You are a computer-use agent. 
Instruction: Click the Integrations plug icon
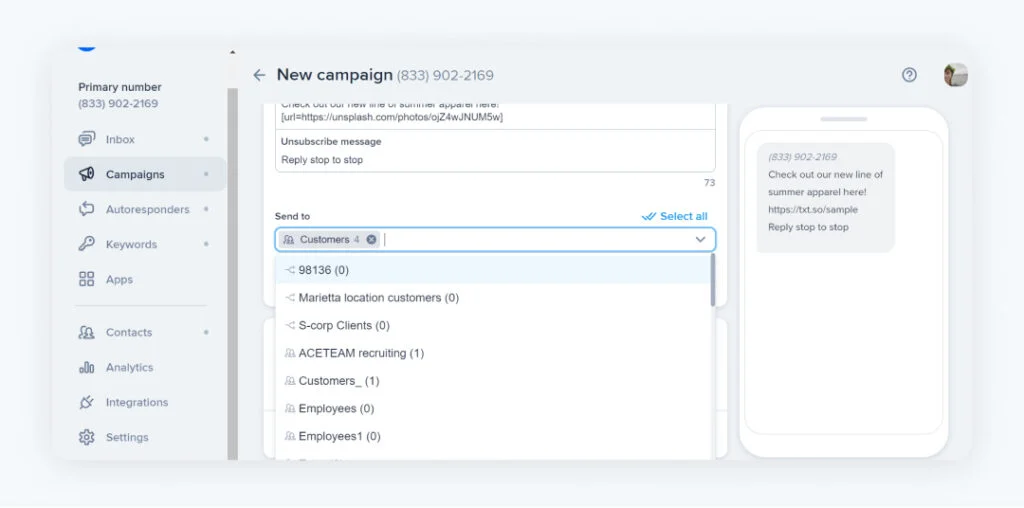(x=87, y=402)
